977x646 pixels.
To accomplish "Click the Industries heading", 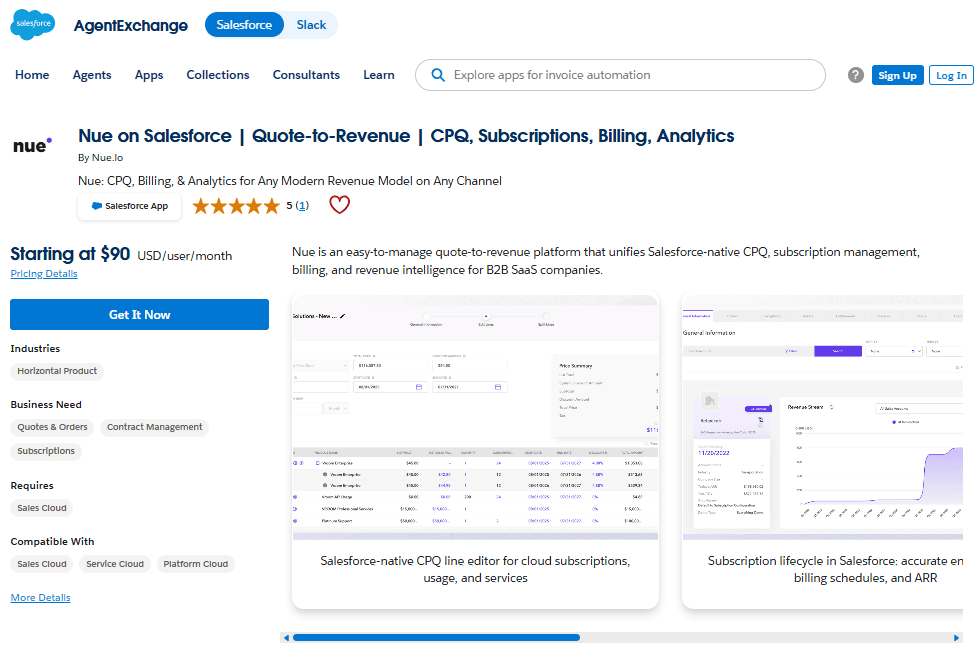I will point(35,349).
